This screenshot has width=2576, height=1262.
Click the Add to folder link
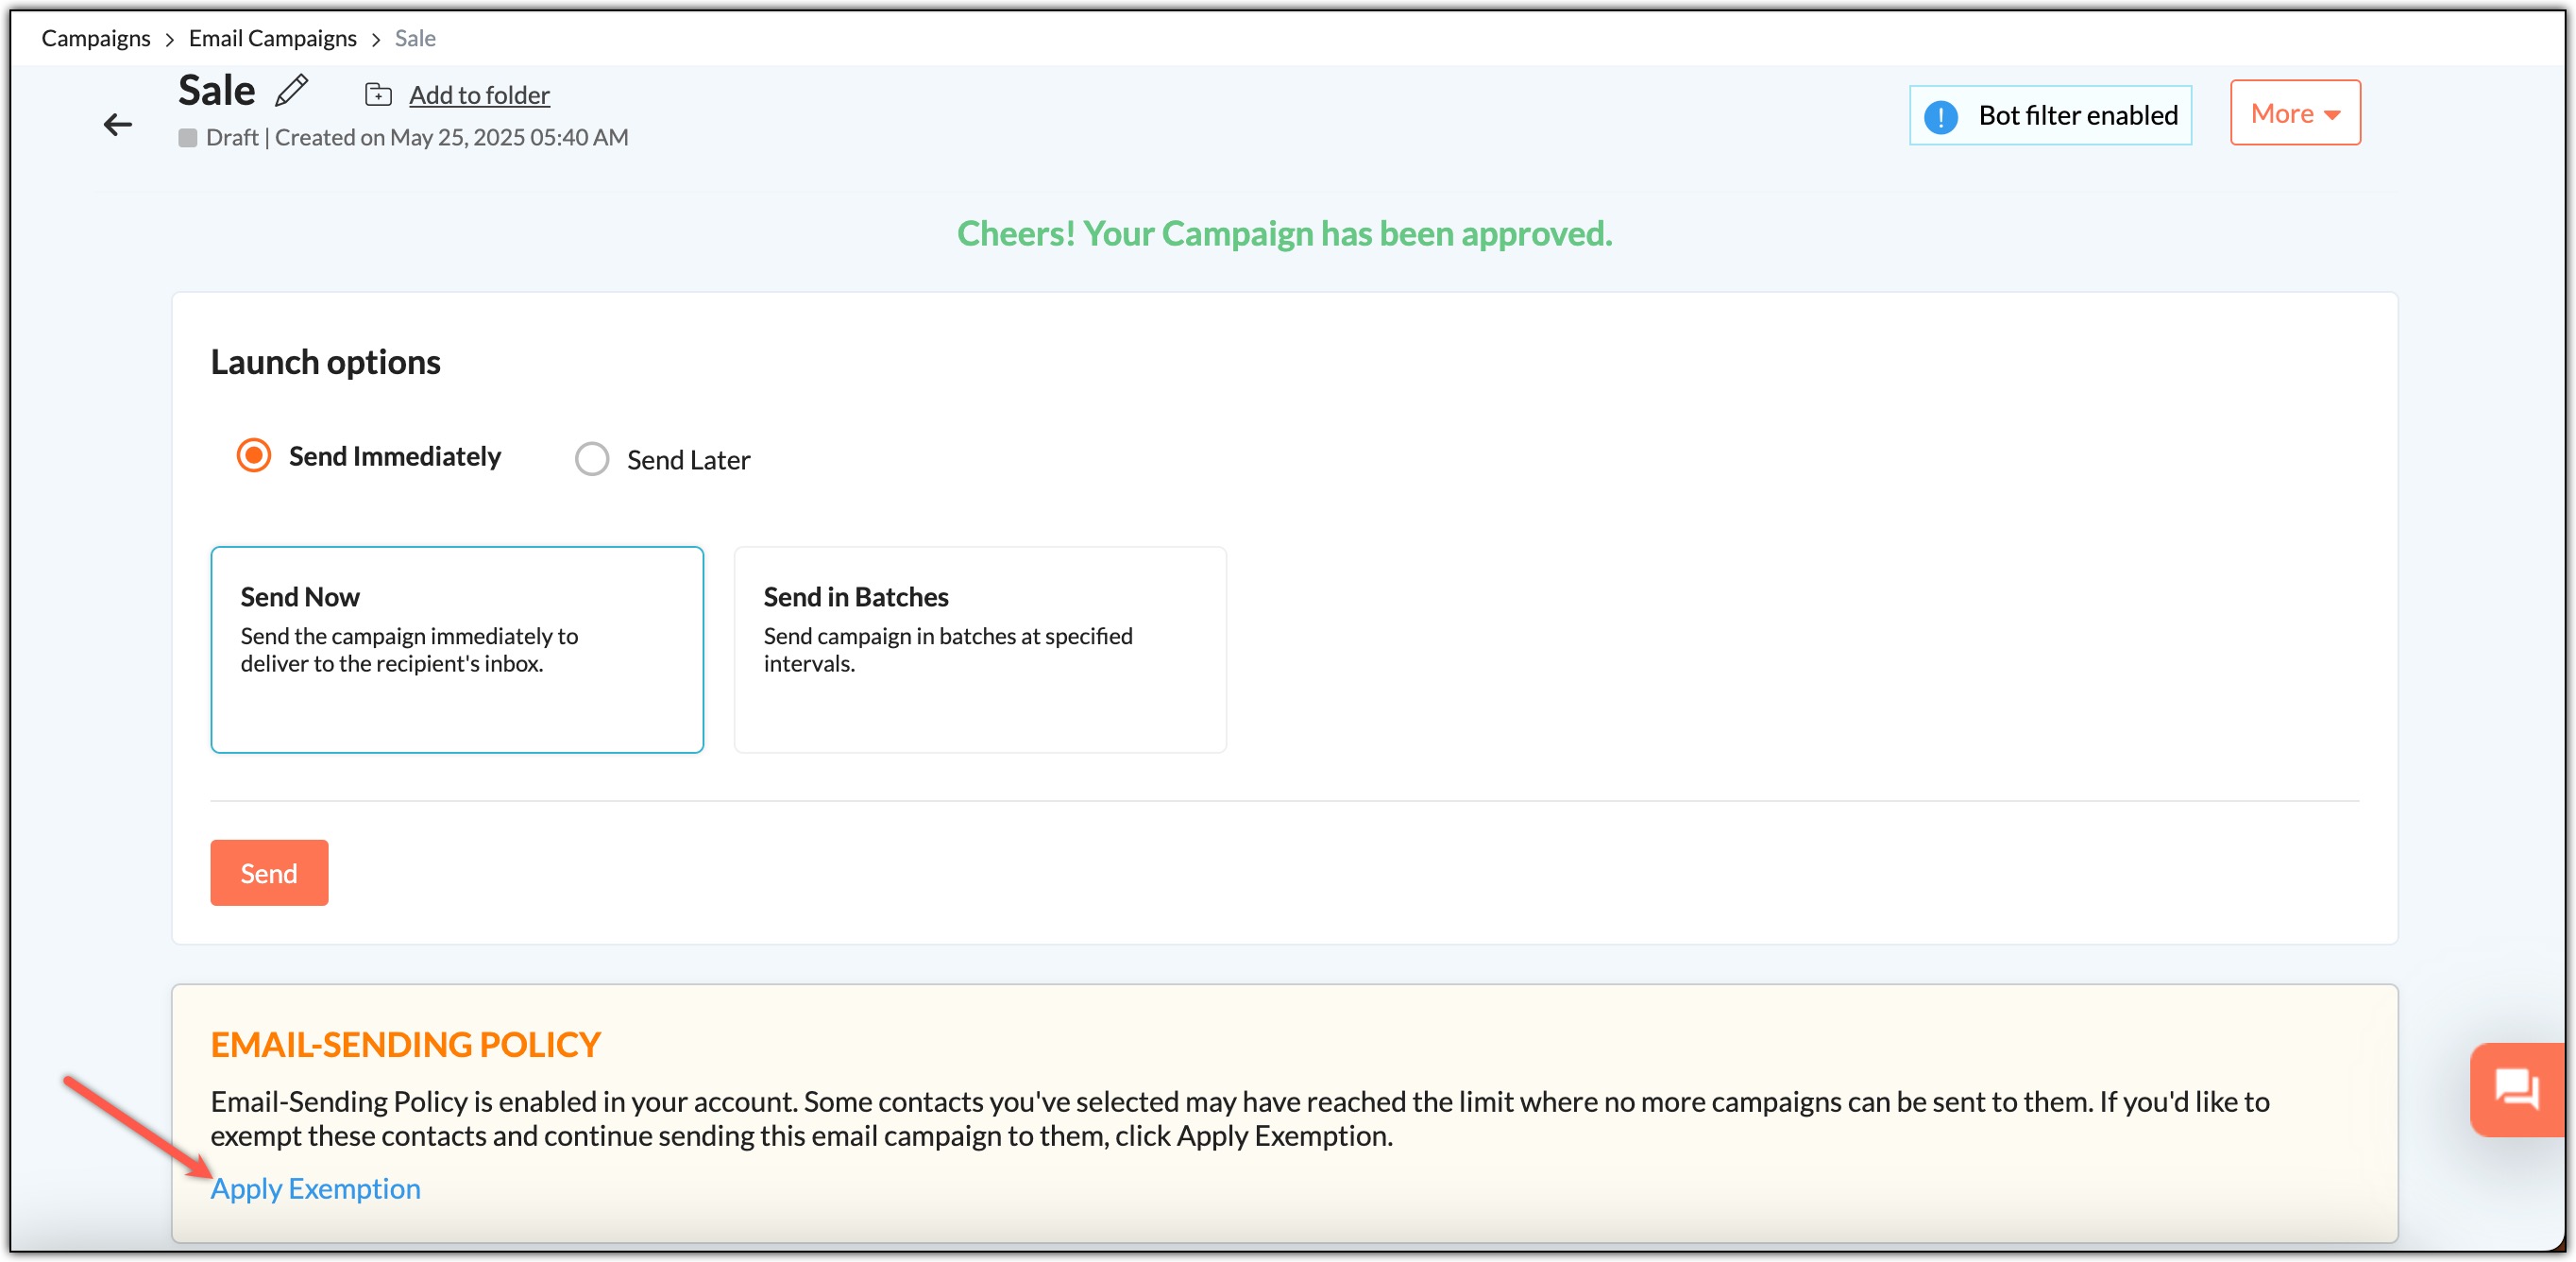point(479,95)
